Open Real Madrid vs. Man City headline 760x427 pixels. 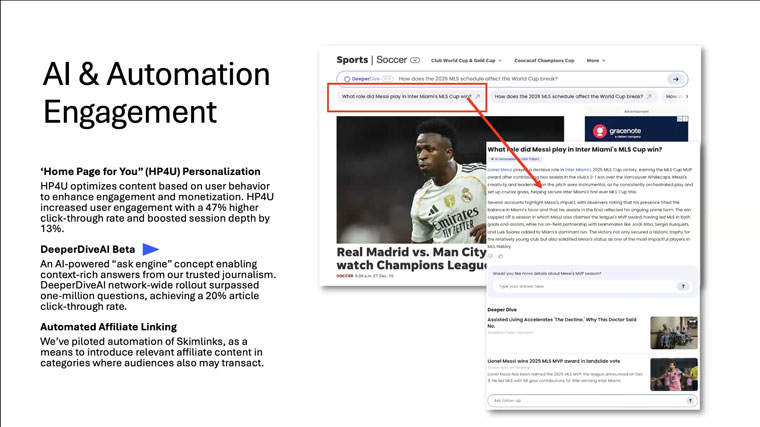[x=411, y=258]
